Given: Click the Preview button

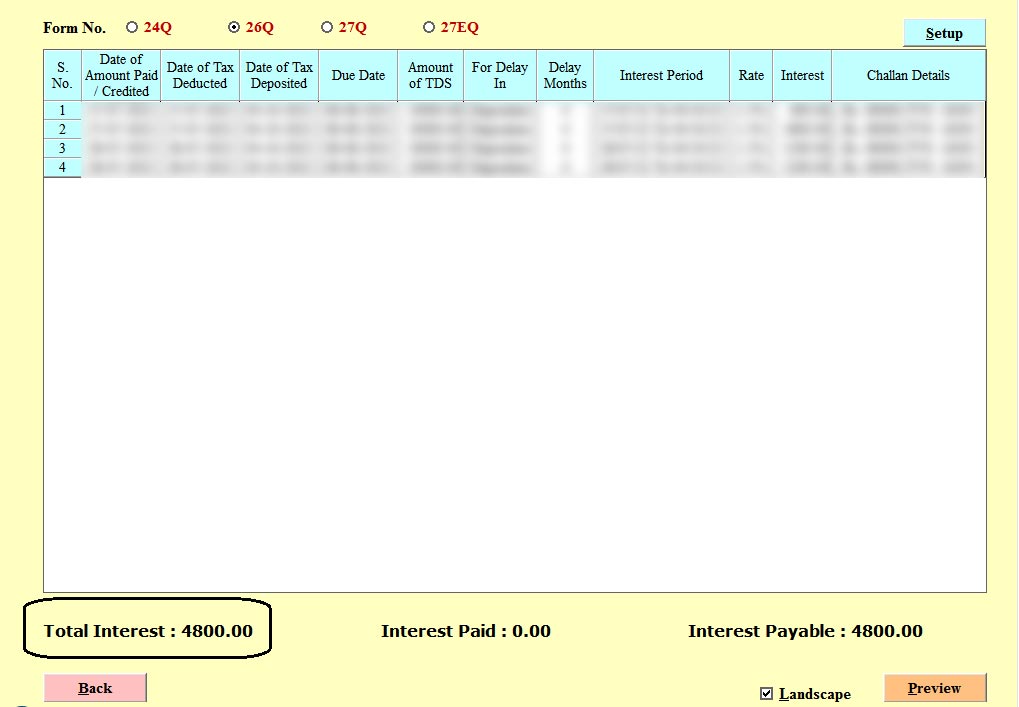Looking at the screenshot, I should (x=934, y=688).
